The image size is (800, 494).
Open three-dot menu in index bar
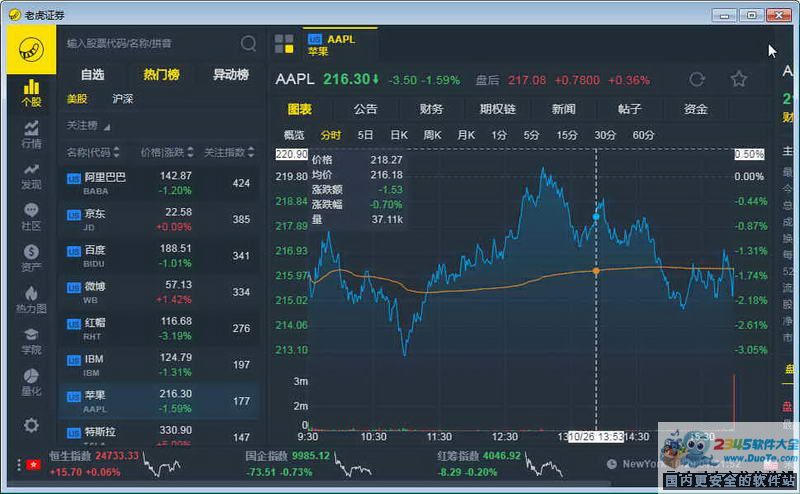(18, 464)
